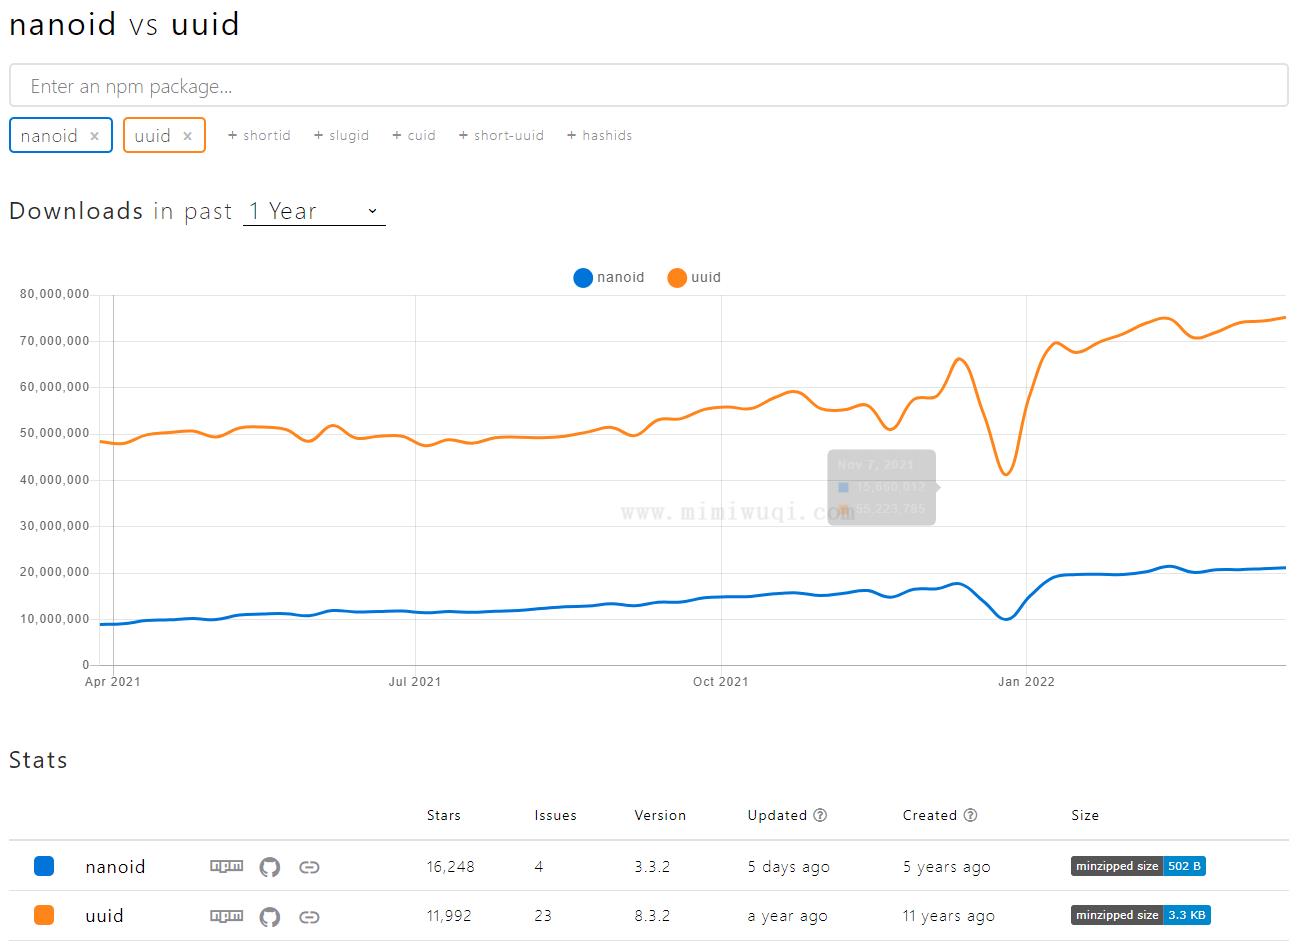1297x950 pixels.
Task: Click the Stars column header
Action: (444, 815)
